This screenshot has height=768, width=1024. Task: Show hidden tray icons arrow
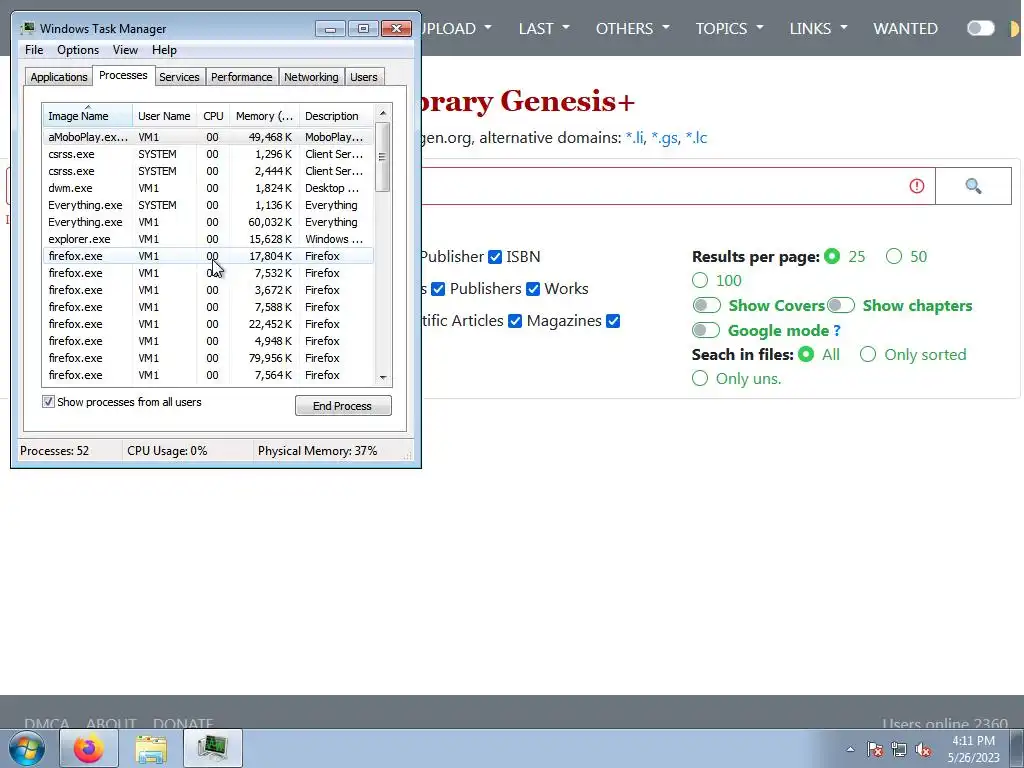pos(850,750)
